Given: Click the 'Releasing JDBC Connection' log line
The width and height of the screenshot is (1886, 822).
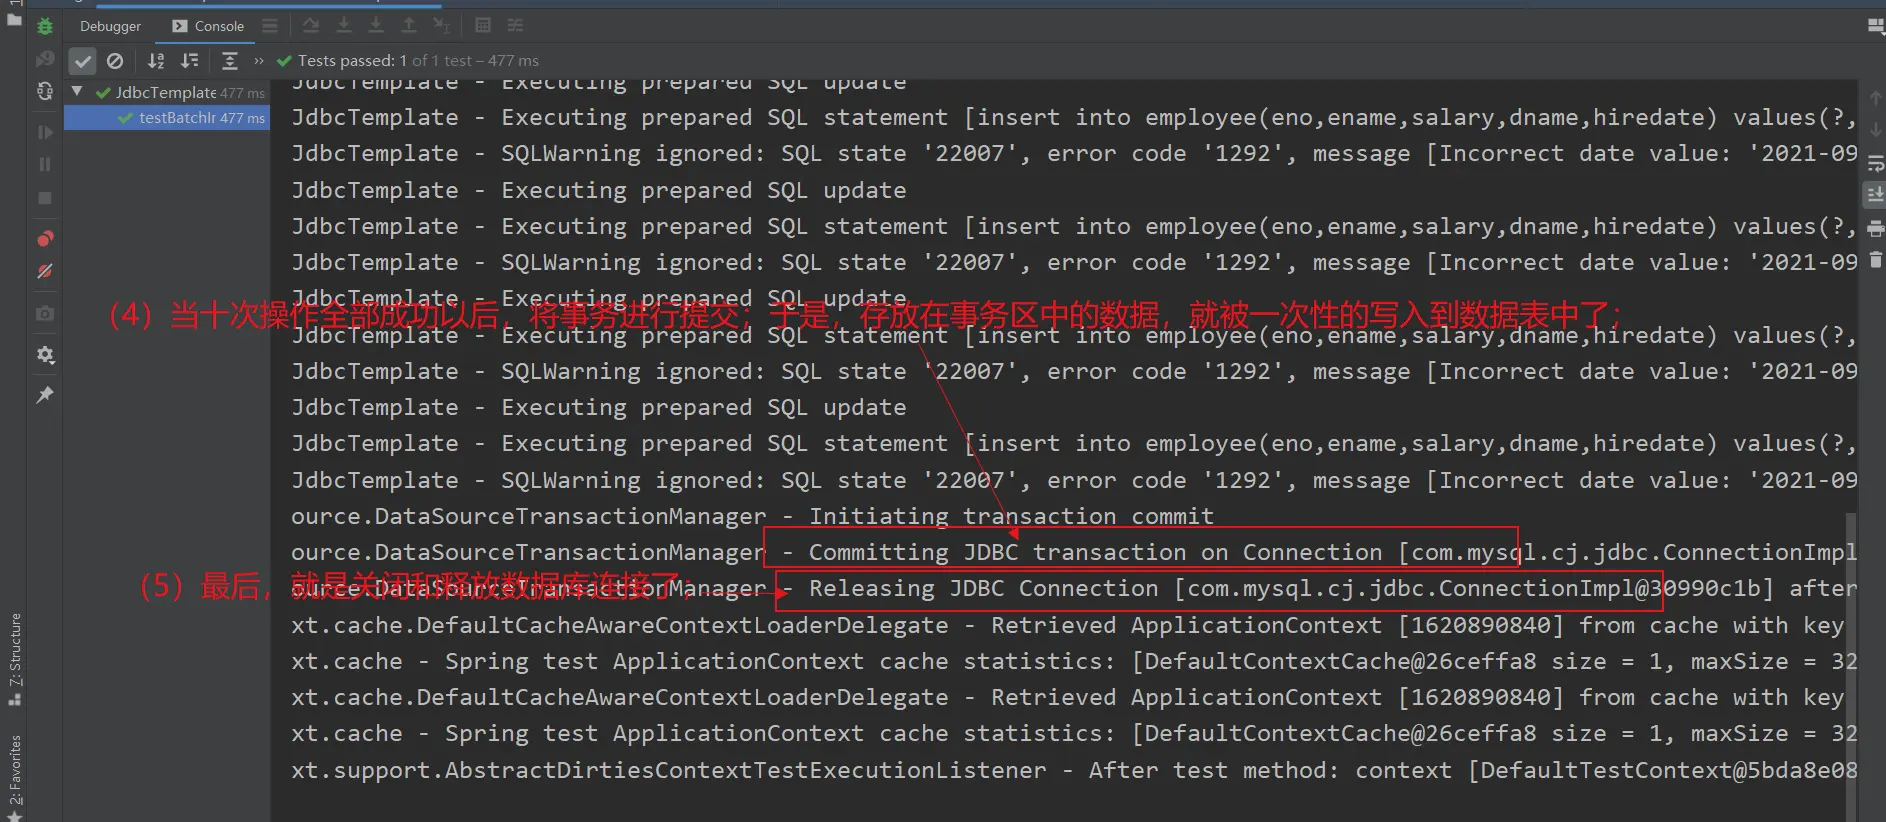Looking at the screenshot, I should coord(1074,588).
